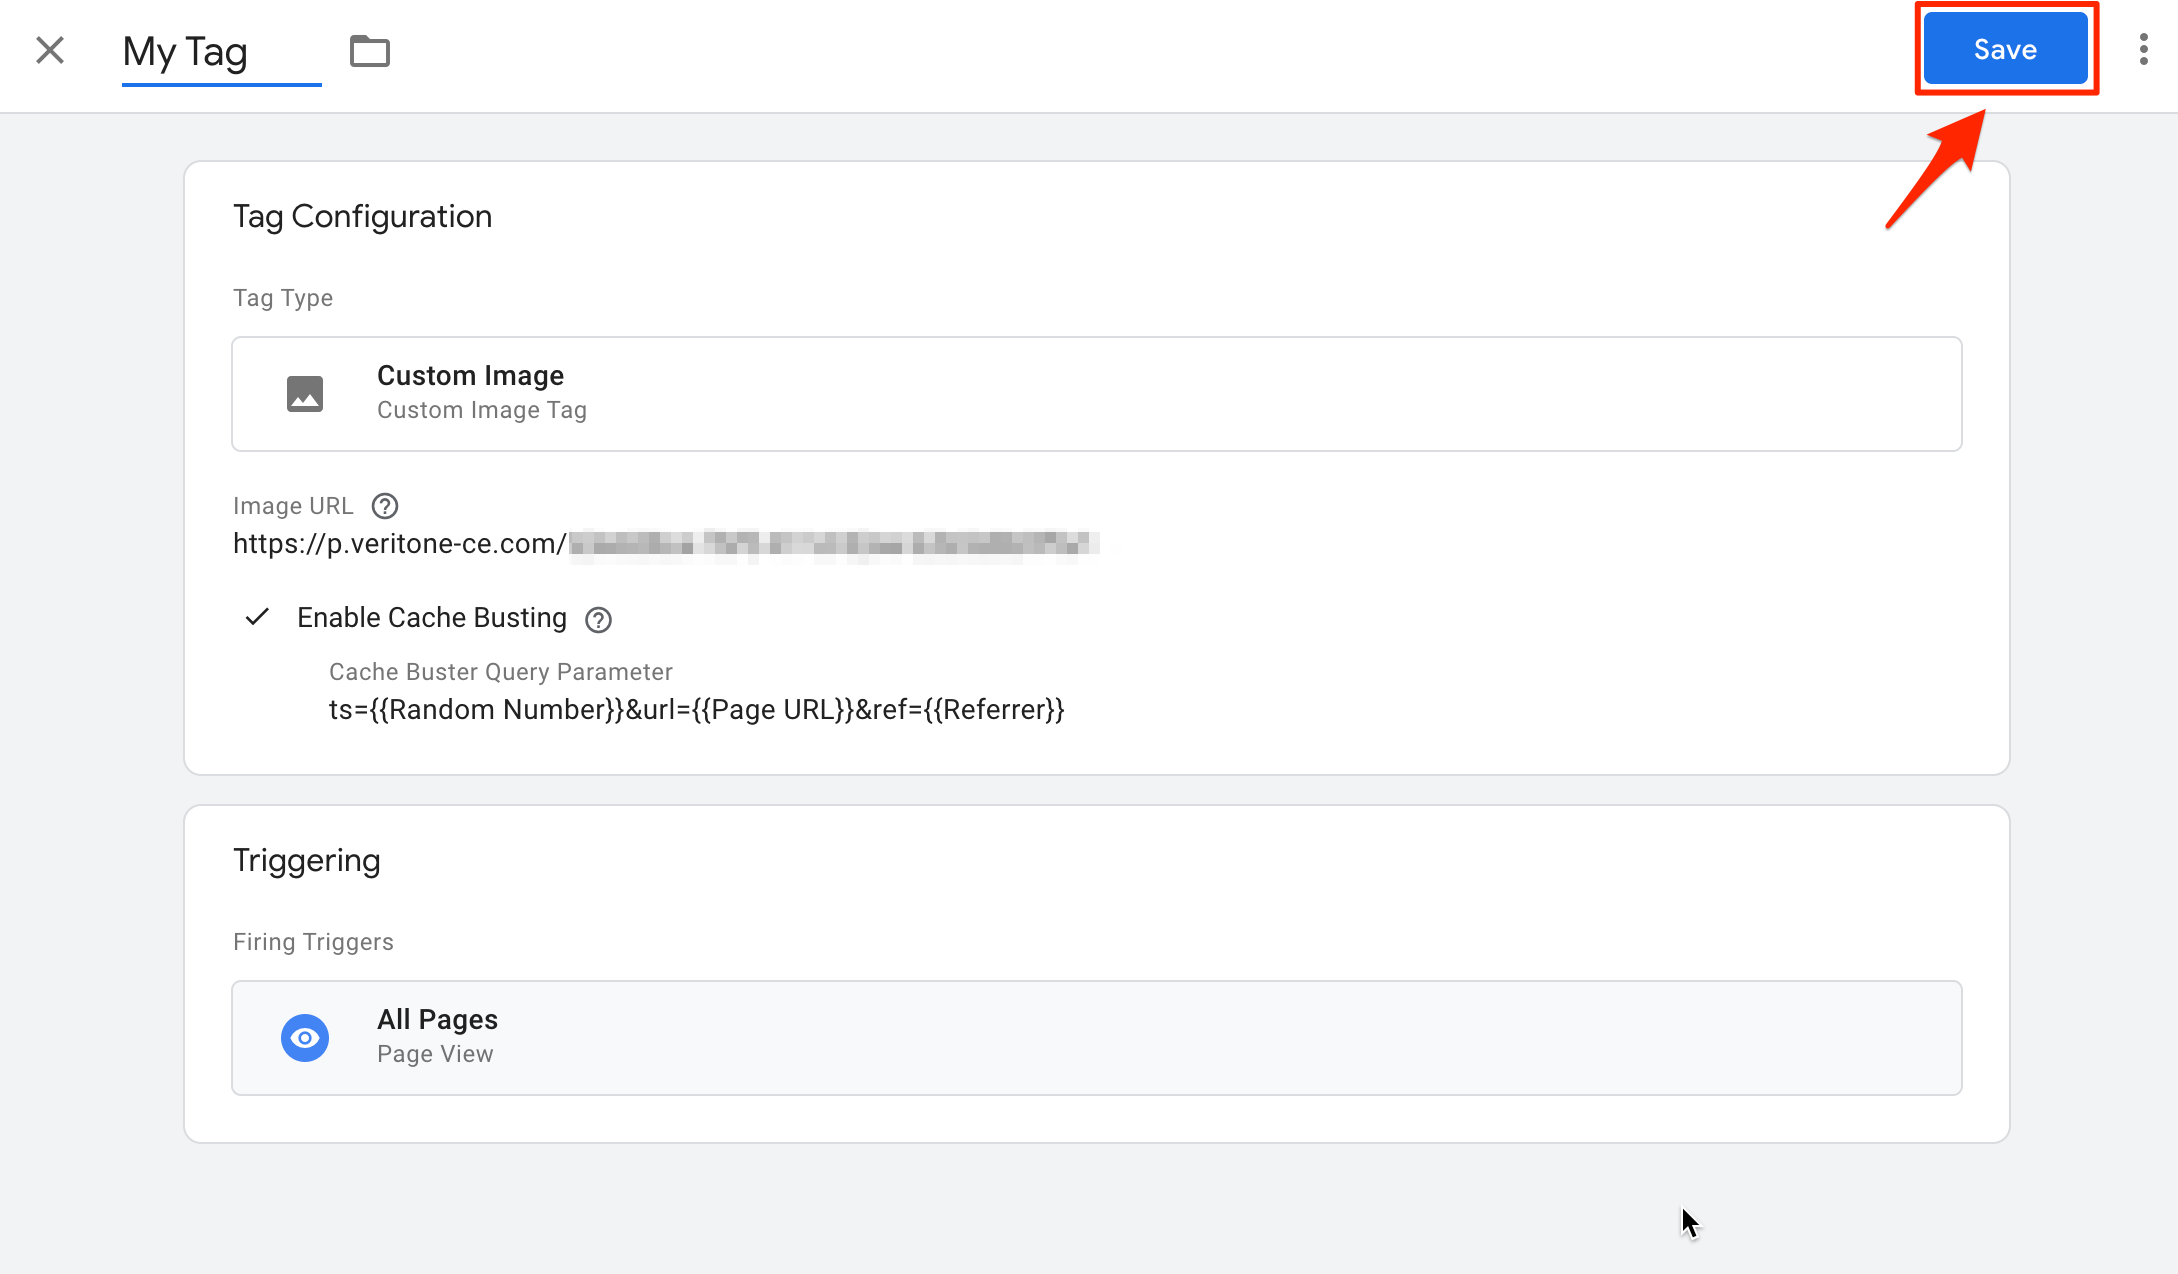Open the folder icon to move tag
2178x1274 pixels.
(x=370, y=50)
